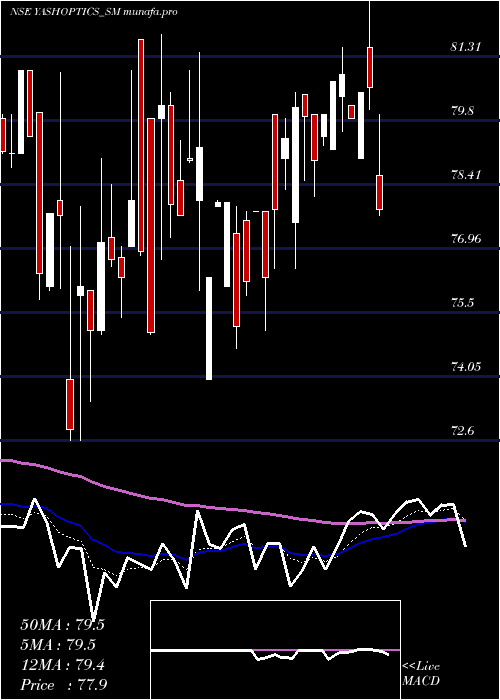Click the 12MA : 79.4 readout
Screen dimensions: 500x700
click(x=62, y=665)
